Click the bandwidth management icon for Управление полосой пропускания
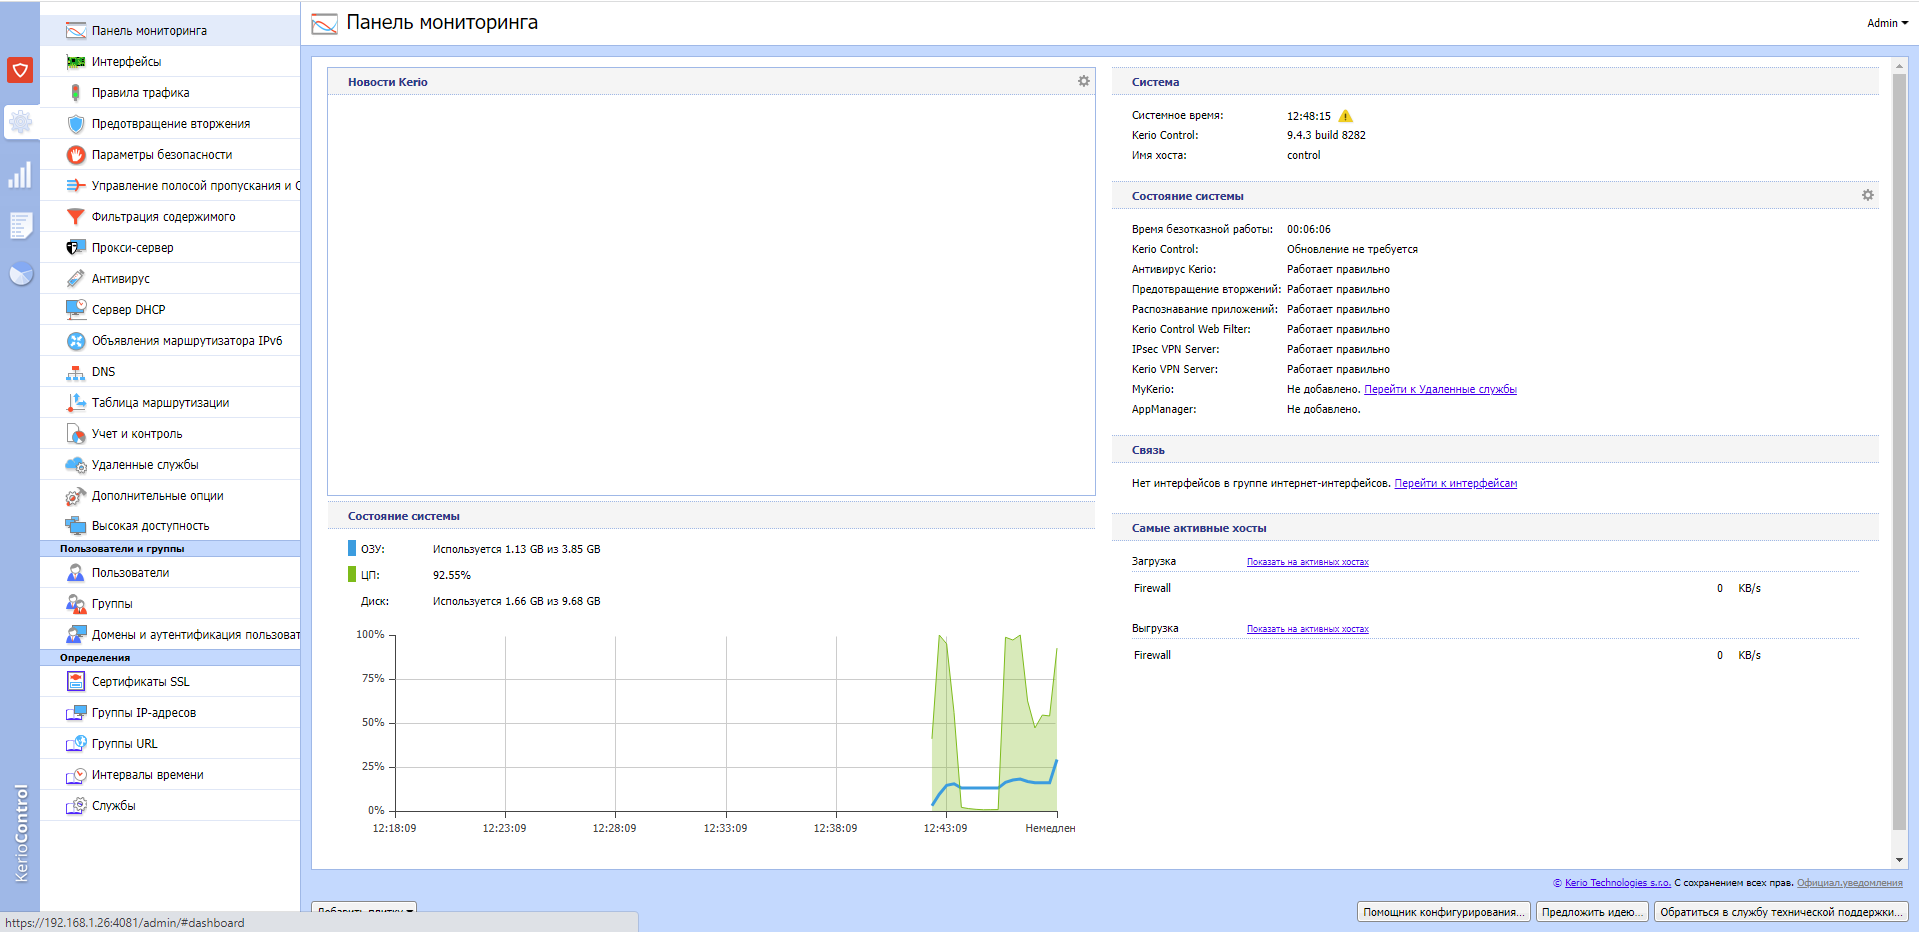The image size is (1919, 932). 75,186
